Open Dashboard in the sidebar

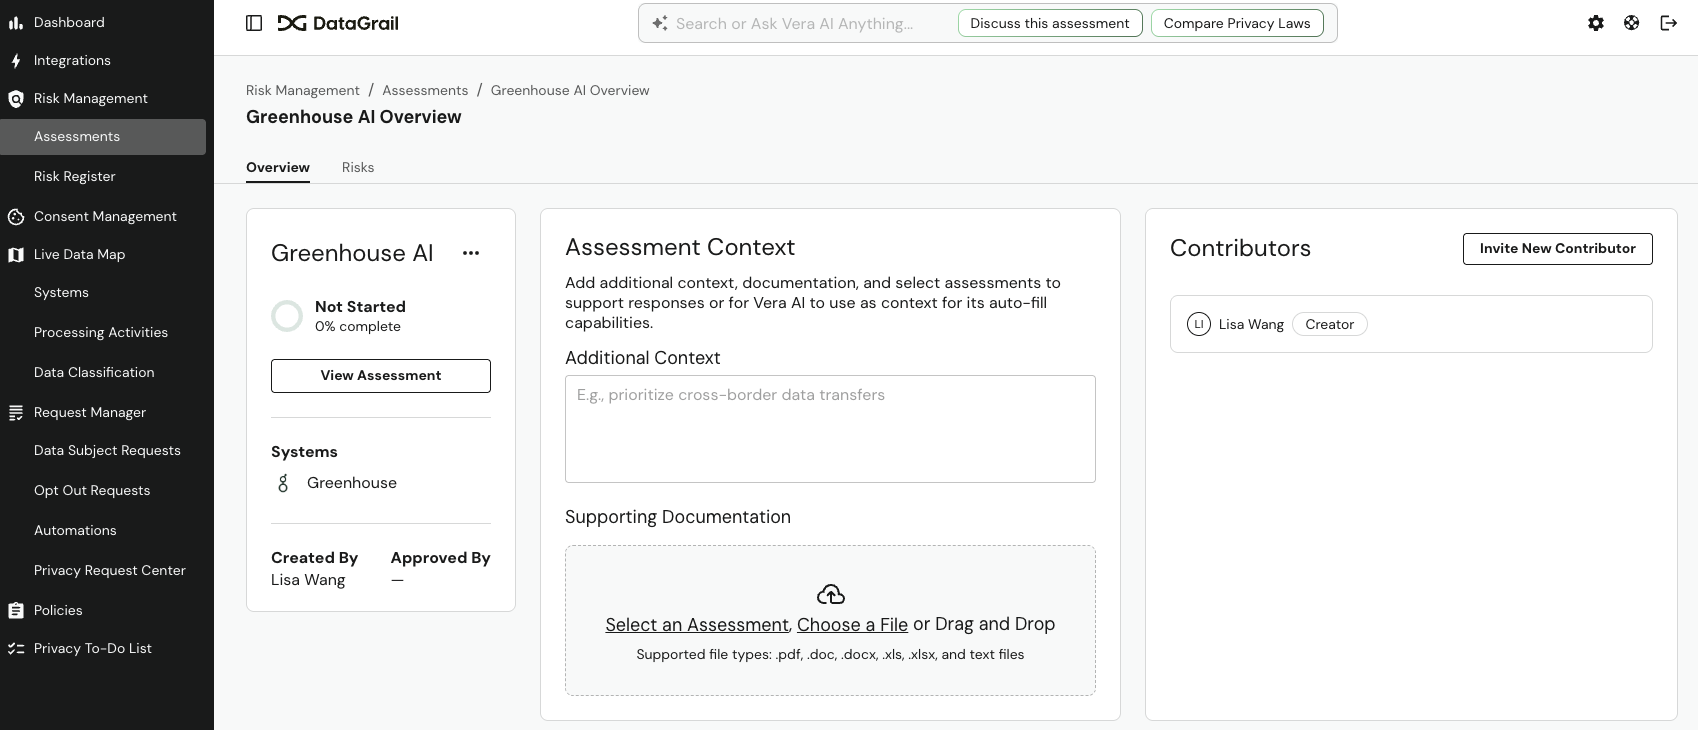[69, 22]
